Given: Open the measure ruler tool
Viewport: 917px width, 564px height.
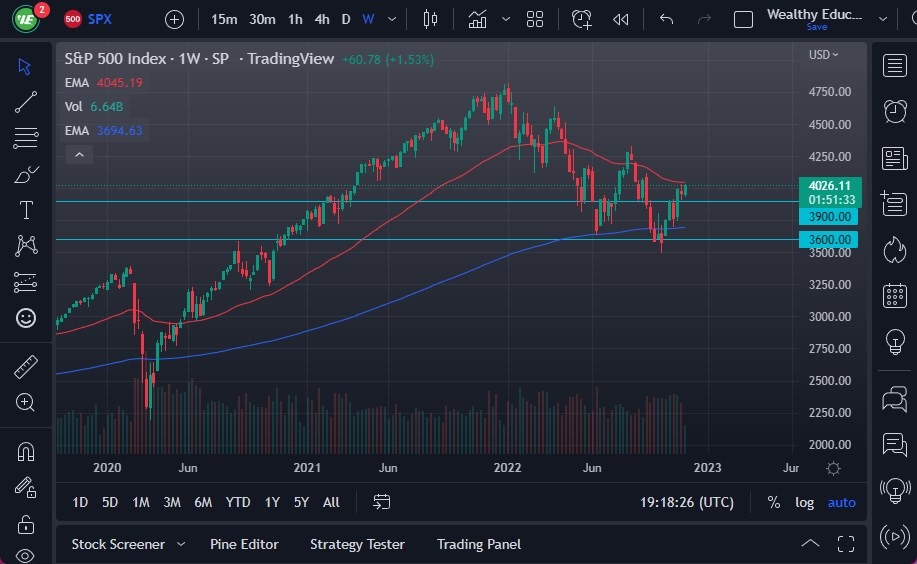Looking at the screenshot, I should coord(26,367).
